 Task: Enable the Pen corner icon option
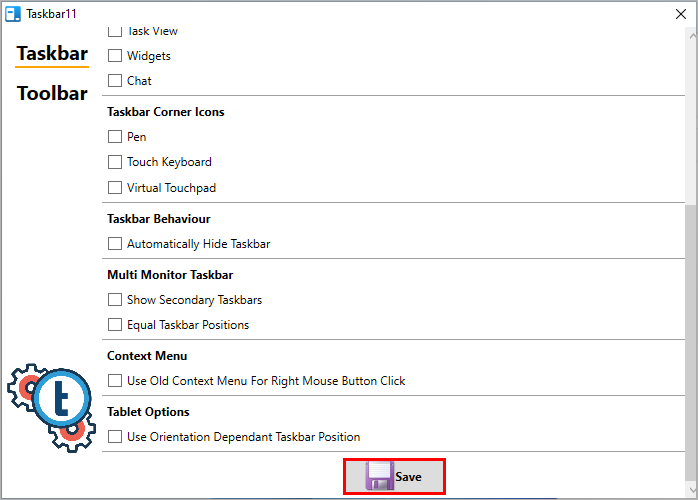[x=115, y=136]
